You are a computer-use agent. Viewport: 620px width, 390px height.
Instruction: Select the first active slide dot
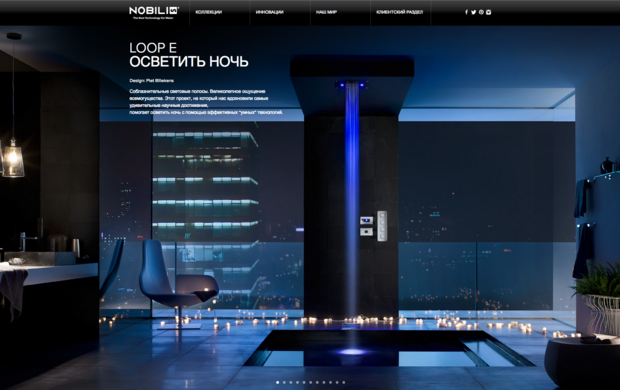(x=278, y=382)
